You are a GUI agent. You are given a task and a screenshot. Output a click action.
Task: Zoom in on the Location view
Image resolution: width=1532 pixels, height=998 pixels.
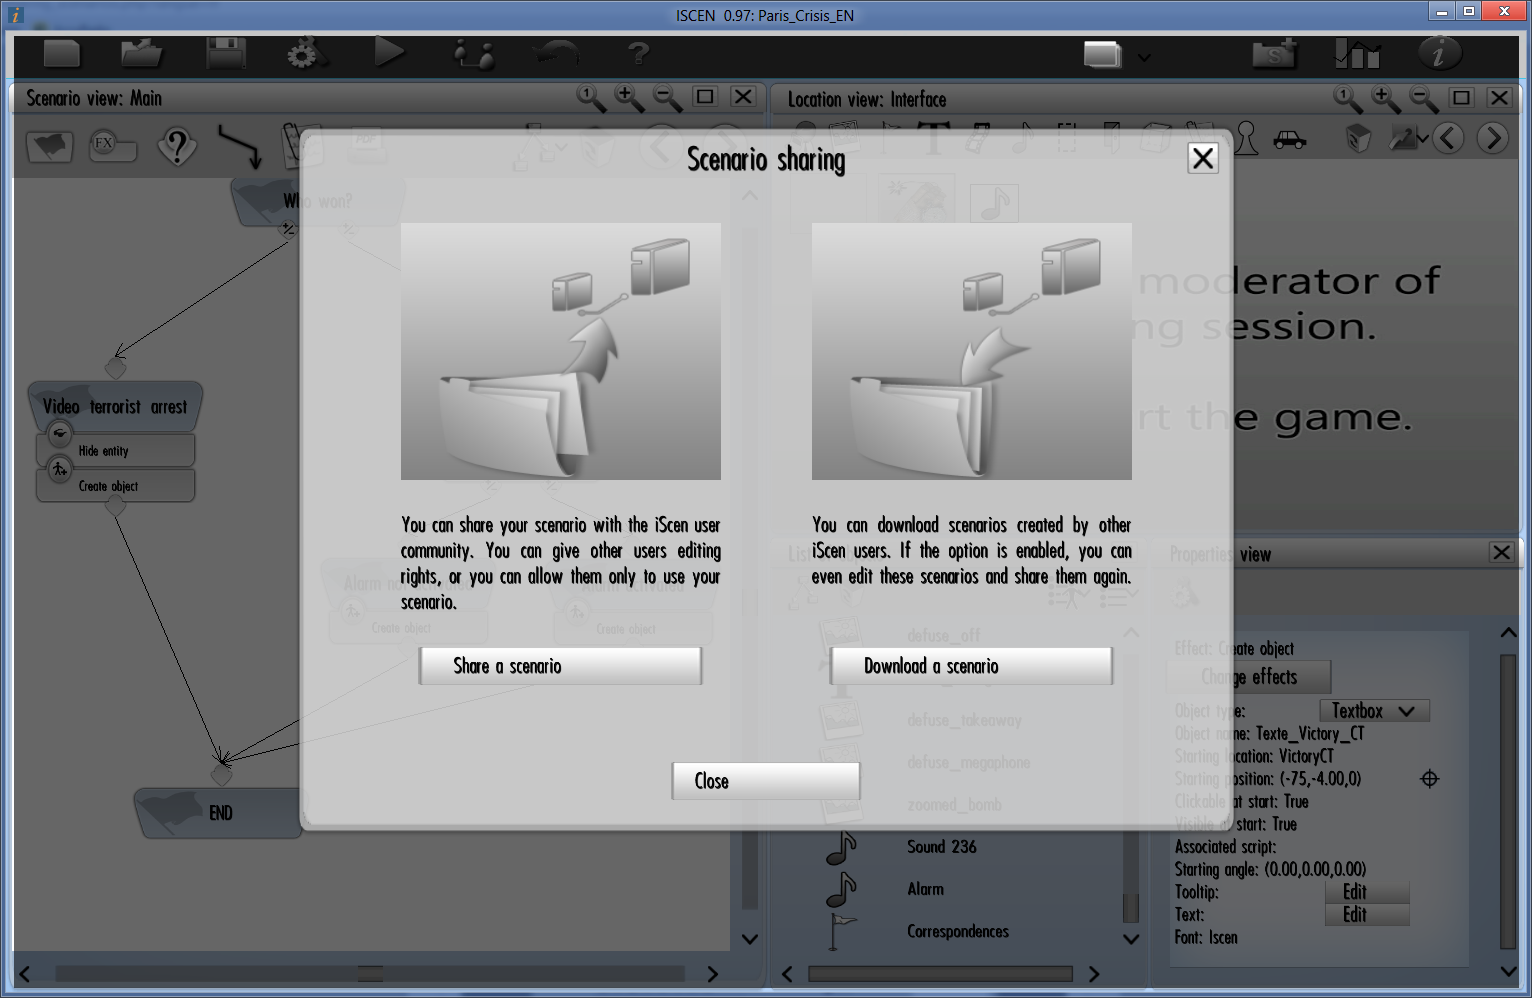coord(1386,98)
